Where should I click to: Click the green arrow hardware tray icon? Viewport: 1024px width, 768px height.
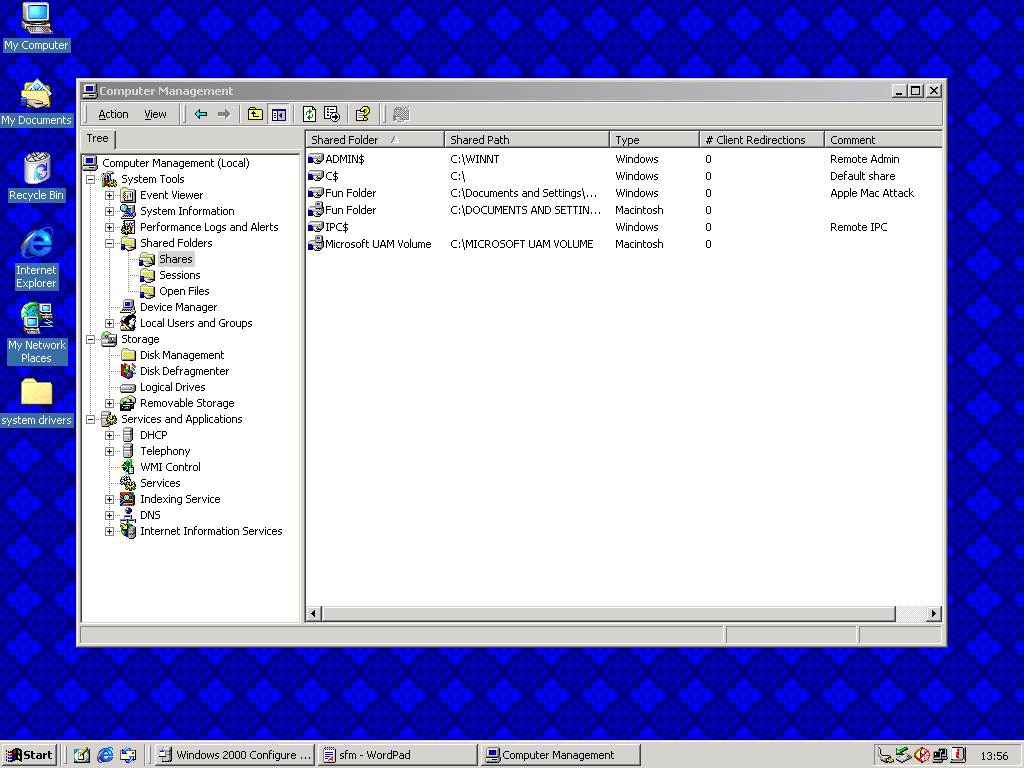(x=903, y=755)
